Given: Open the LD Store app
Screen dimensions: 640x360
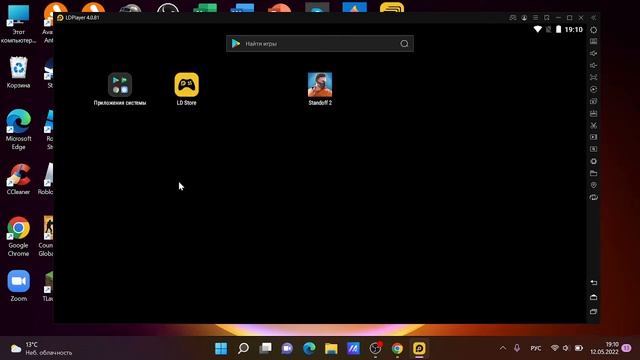Looking at the screenshot, I should click(187, 89).
